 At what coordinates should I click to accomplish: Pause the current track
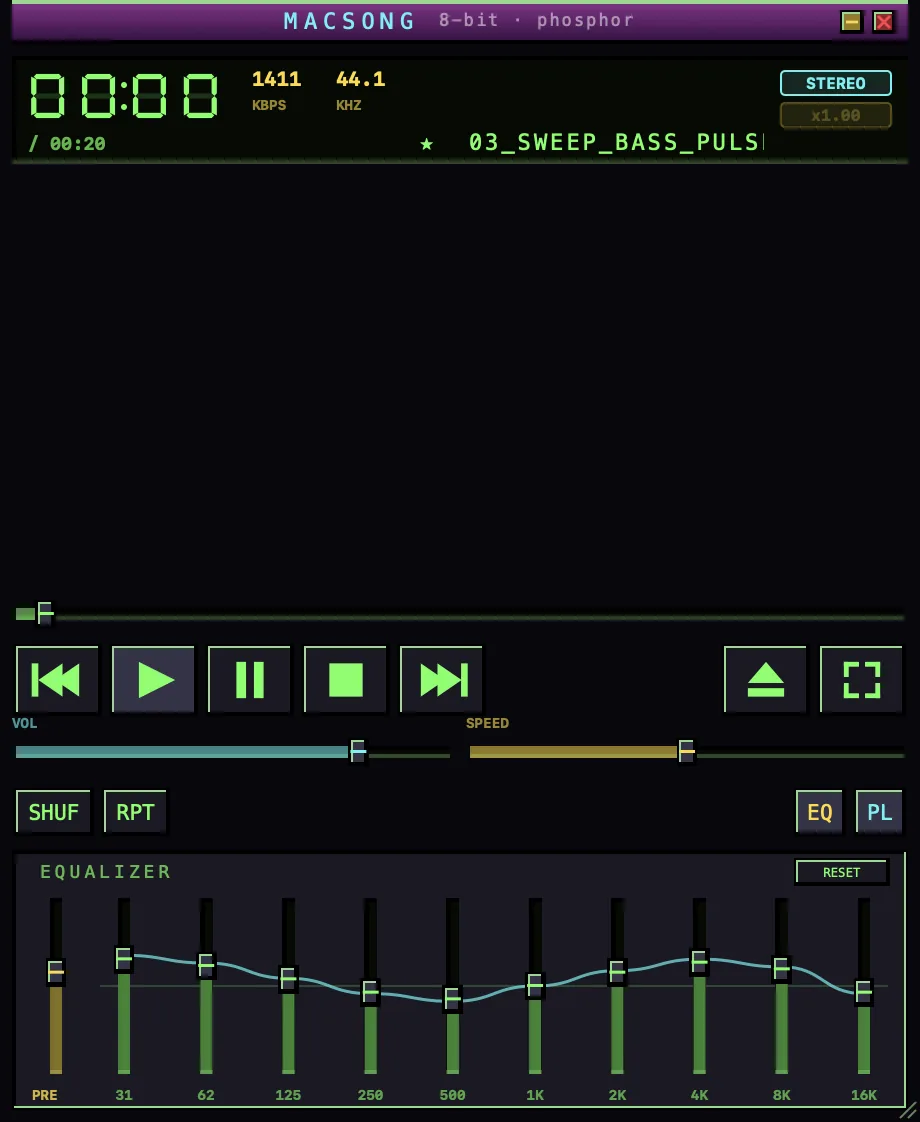(x=249, y=679)
